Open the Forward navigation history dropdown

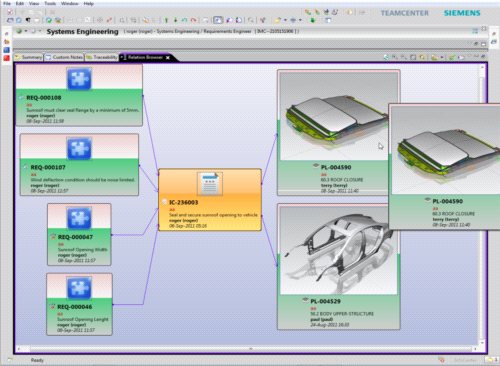click(40, 31)
